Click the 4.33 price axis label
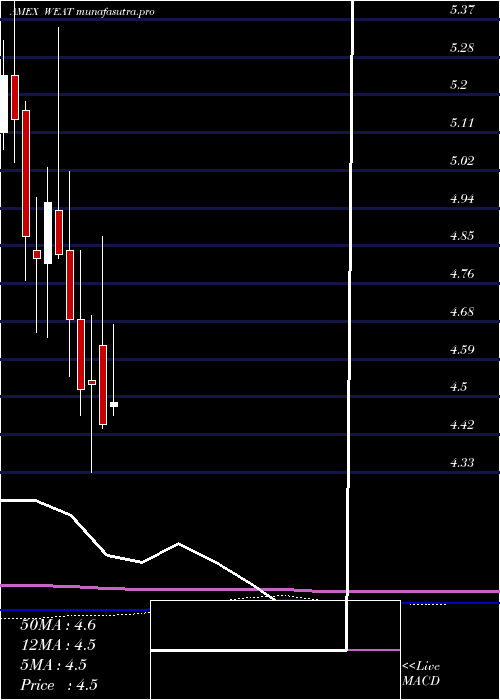The image size is (500, 700). (462, 463)
